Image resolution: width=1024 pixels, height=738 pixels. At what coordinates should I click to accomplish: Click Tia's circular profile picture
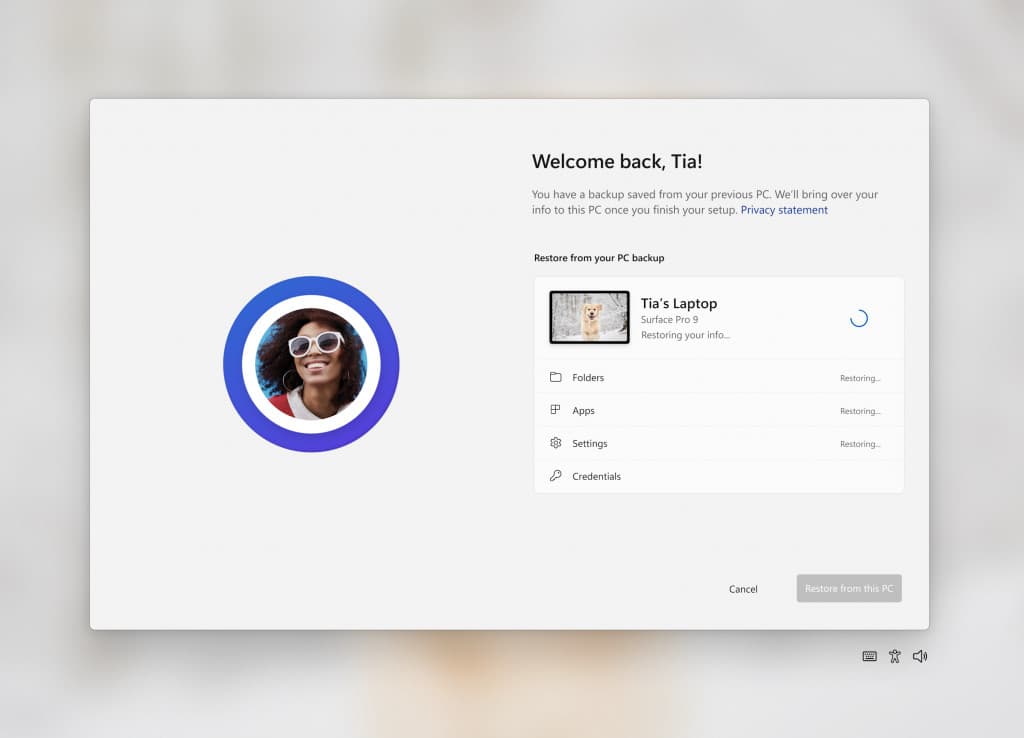tap(311, 363)
